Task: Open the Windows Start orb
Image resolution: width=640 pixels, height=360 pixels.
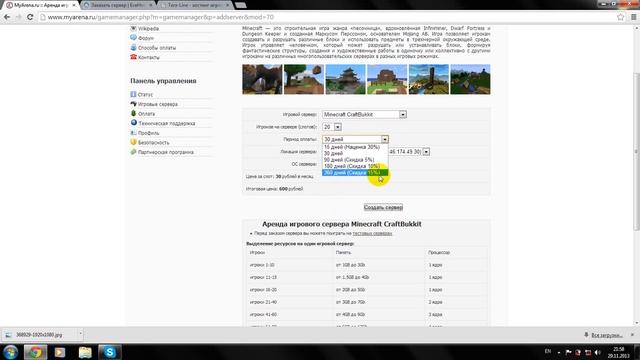Action: (10, 352)
